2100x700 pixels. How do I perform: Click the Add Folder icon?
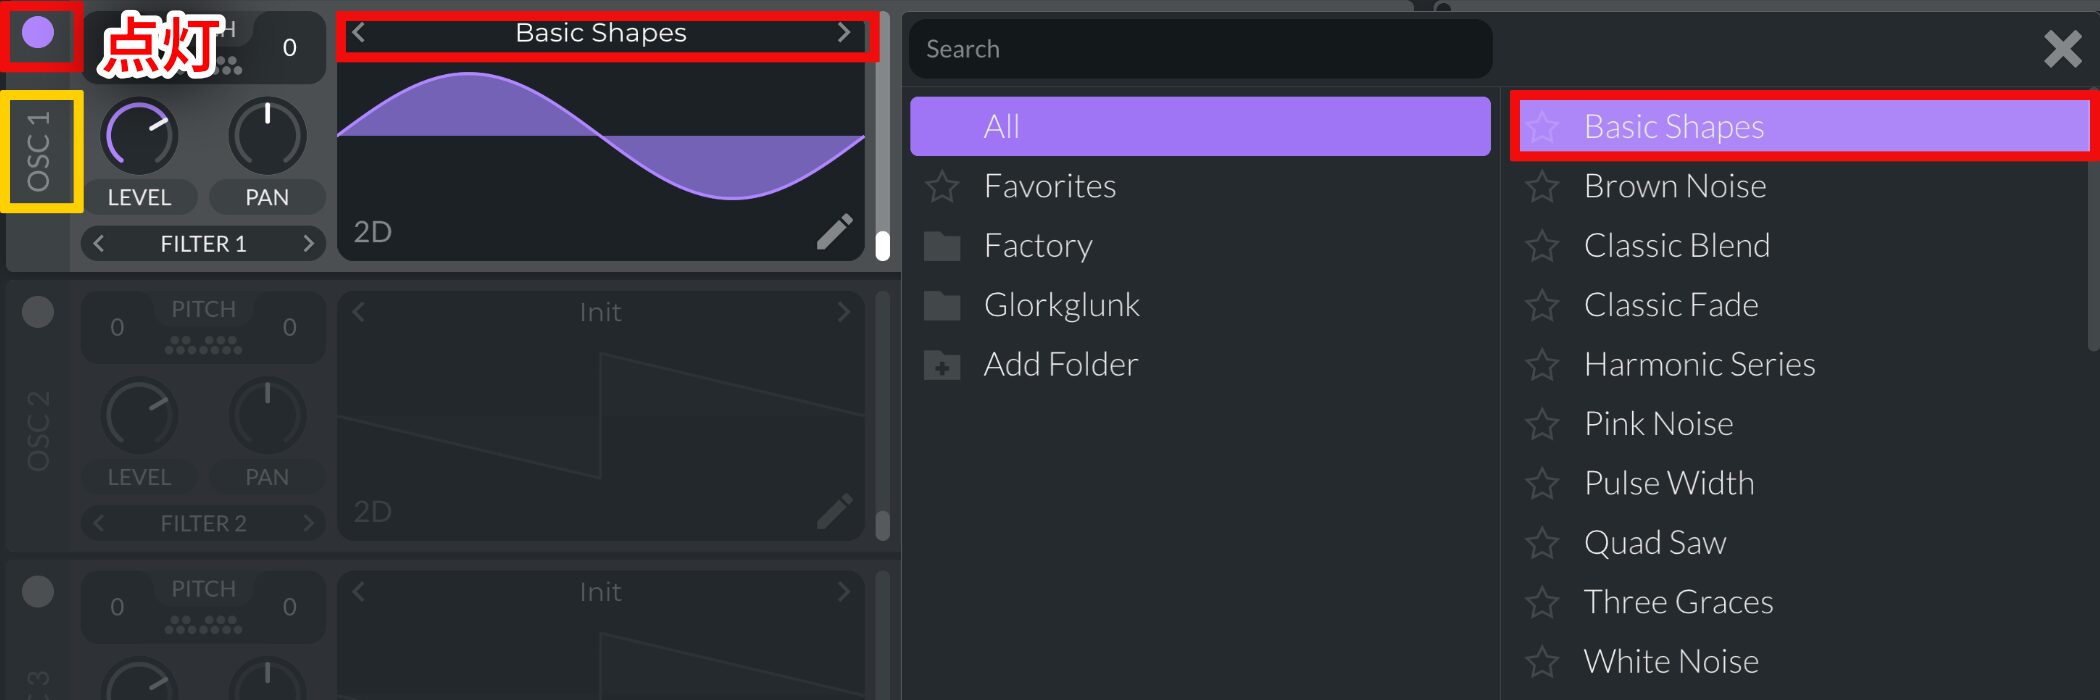[x=942, y=365]
